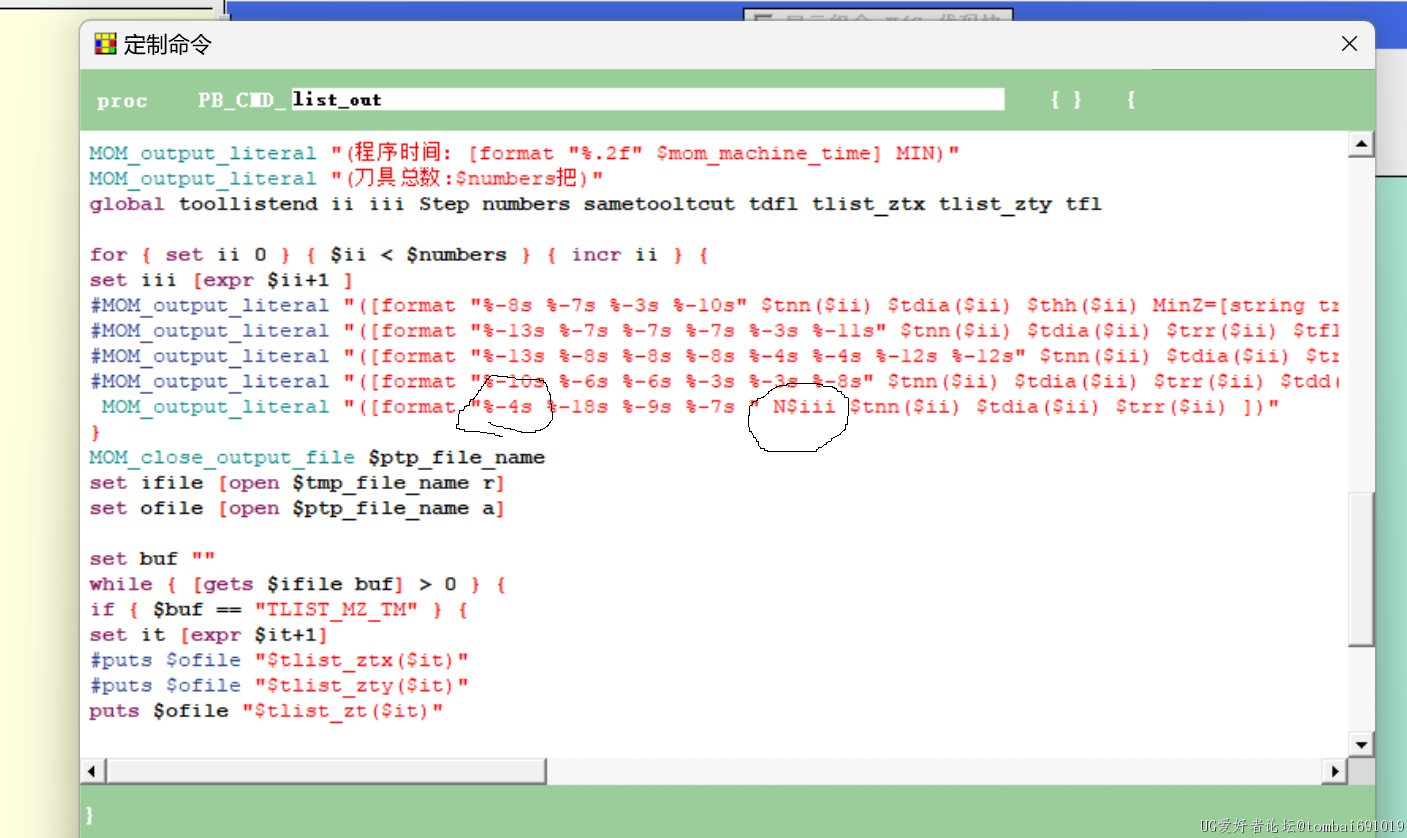
Task: Click the 'set buf ""' line
Action: [x=152, y=559]
